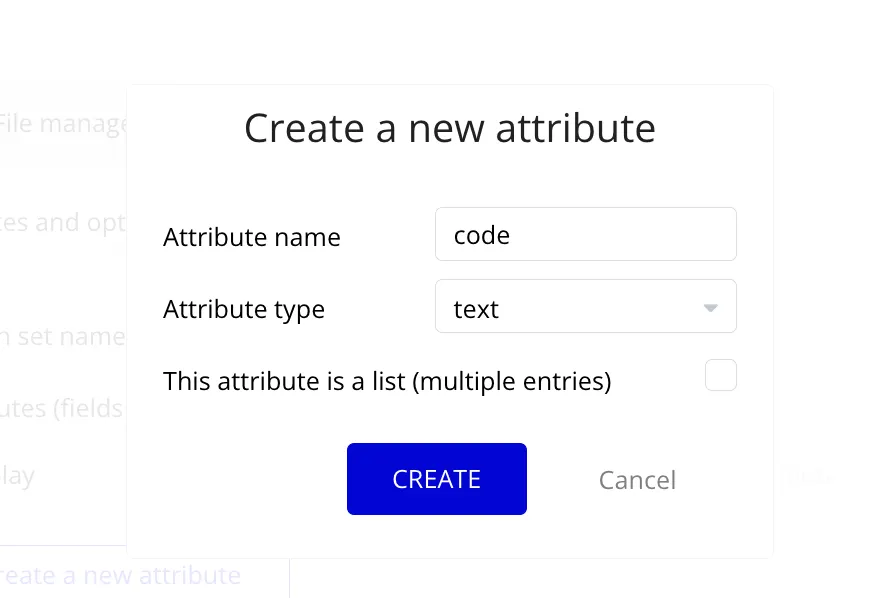This screenshot has height=598, width=896.
Task: Click the faded 'Create a new attribute' background link
Action: 122,576
